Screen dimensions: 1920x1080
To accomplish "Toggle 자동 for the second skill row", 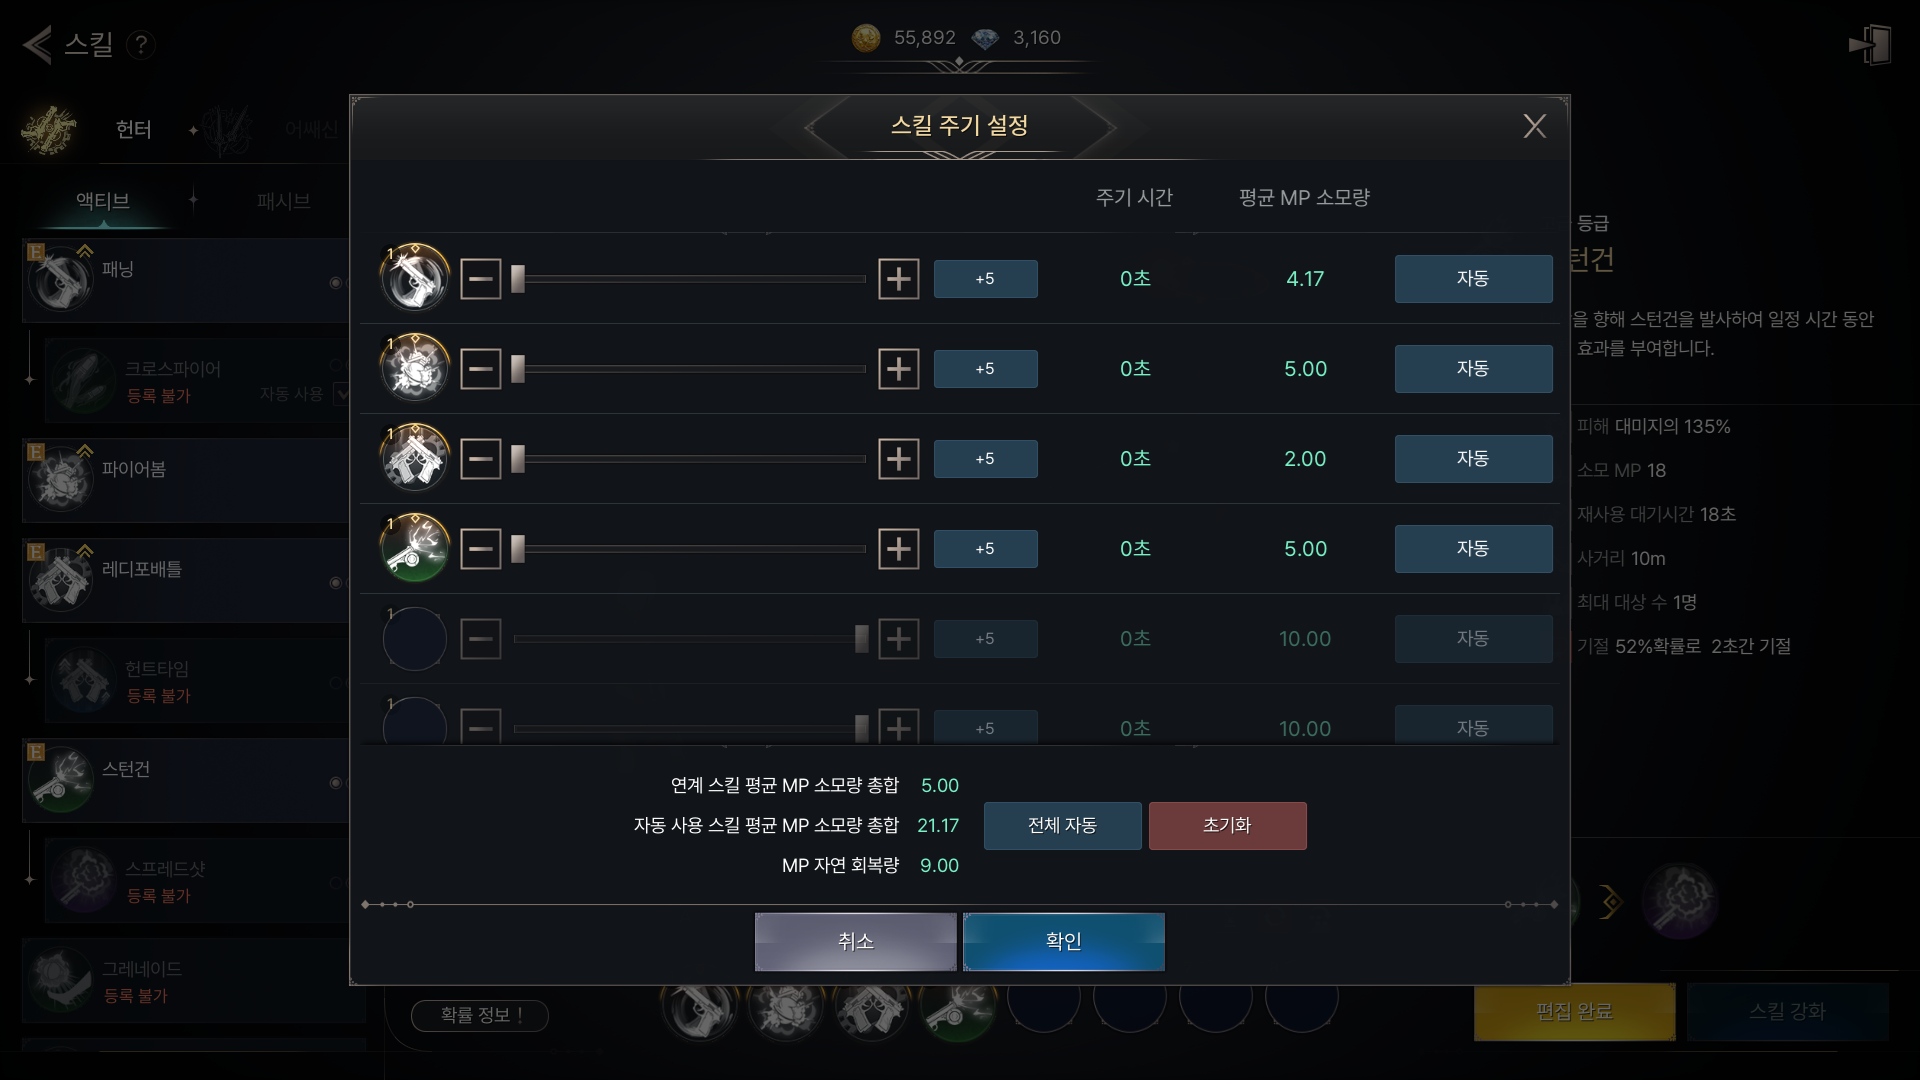I will 1473,369.
